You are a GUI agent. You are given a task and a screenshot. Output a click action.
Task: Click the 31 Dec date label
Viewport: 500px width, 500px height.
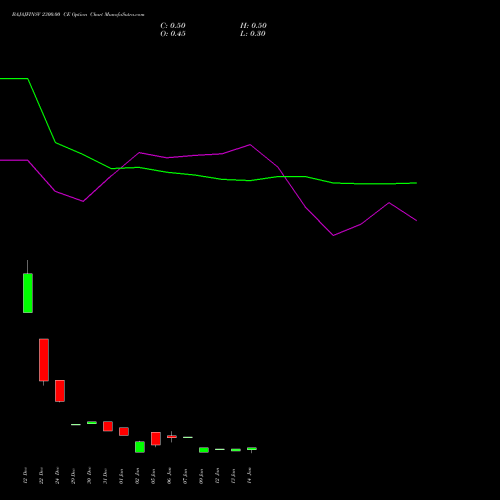tap(105, 476)
